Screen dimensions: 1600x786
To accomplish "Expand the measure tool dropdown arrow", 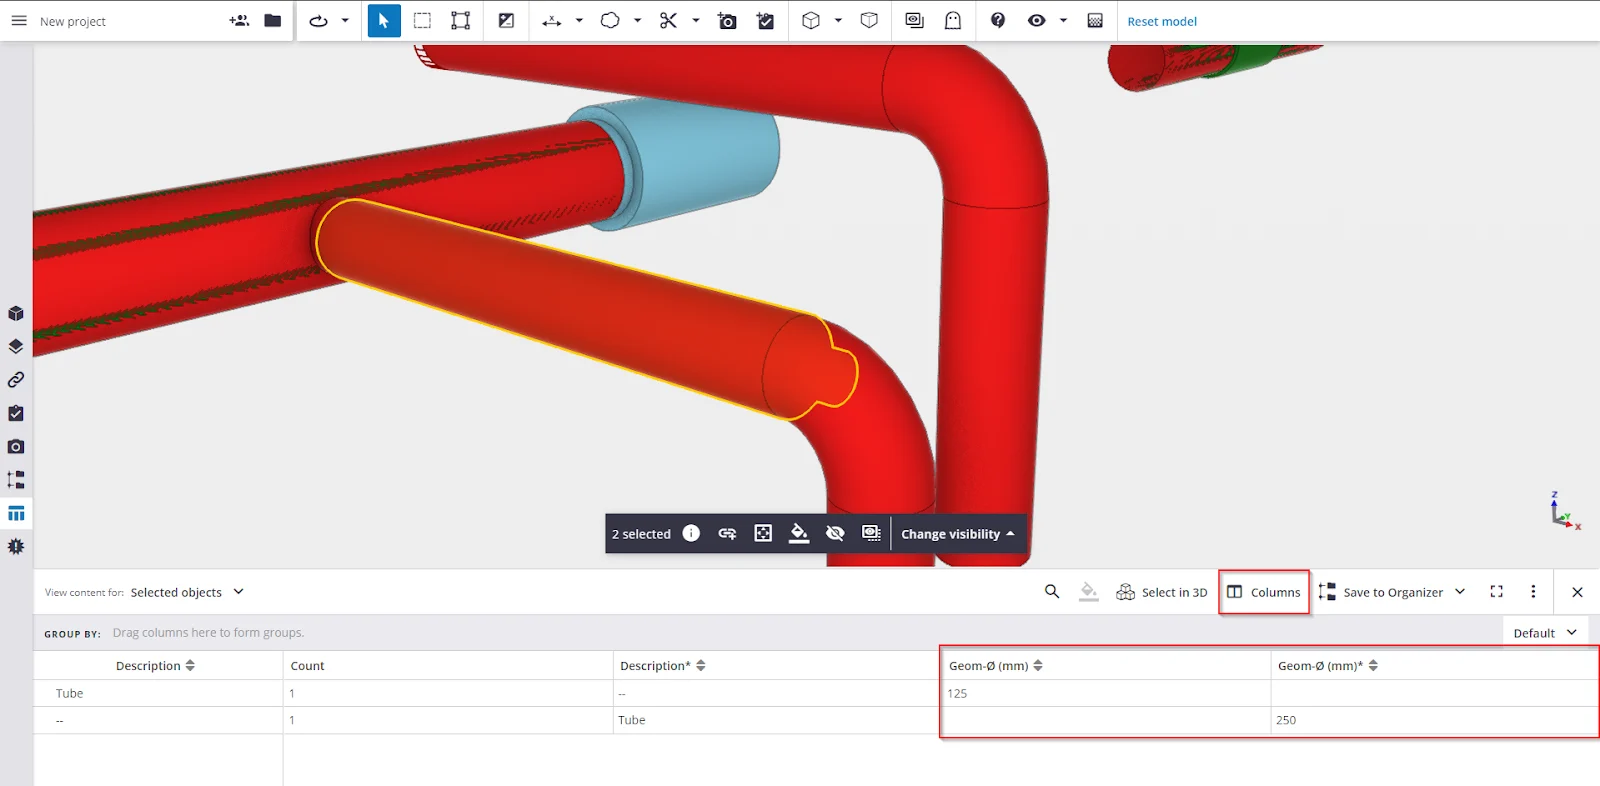I will coord(579,21).
